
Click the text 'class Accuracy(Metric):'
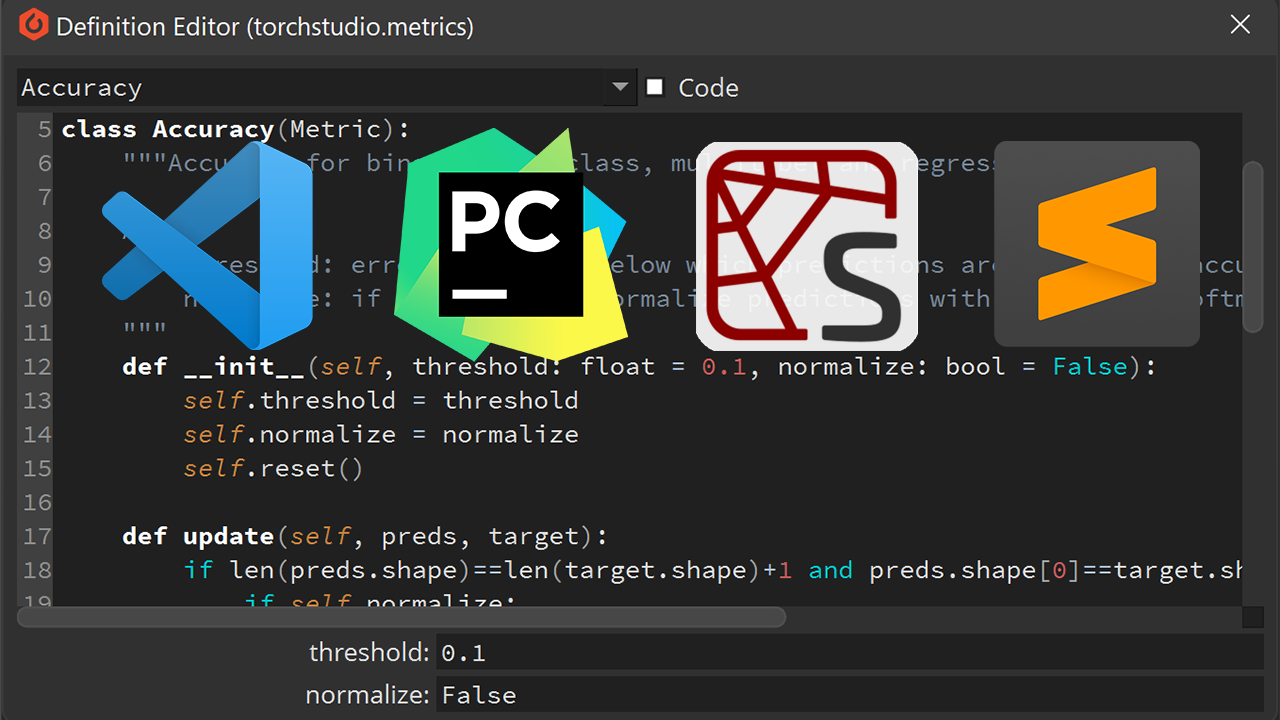236,129
